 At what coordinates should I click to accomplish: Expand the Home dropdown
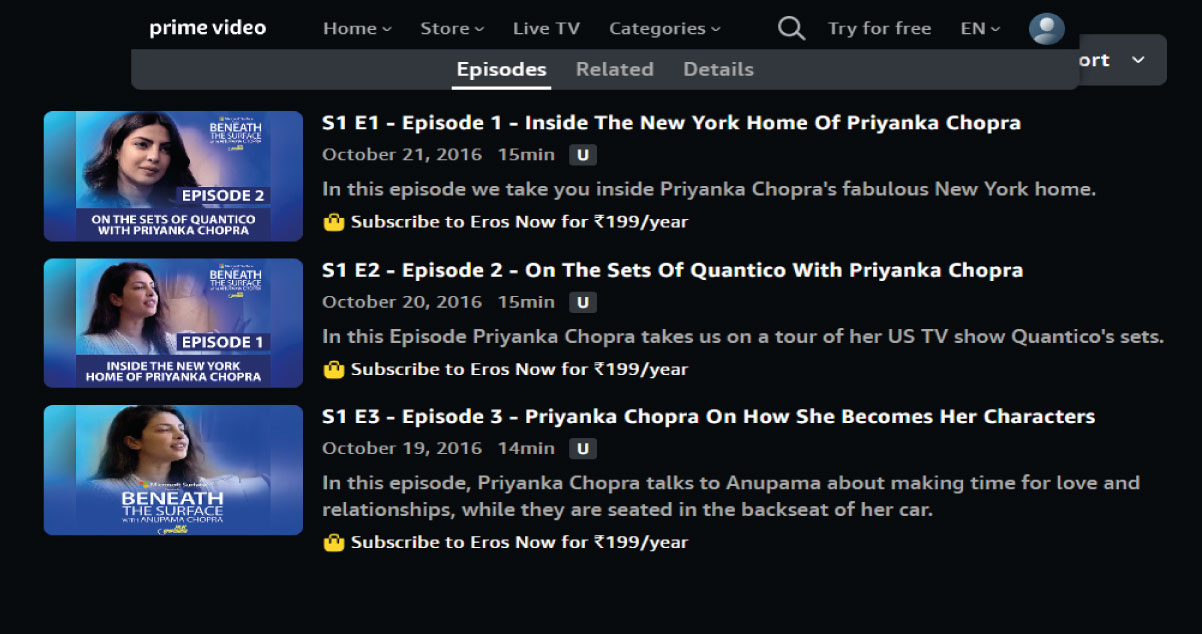coord(356,28)
